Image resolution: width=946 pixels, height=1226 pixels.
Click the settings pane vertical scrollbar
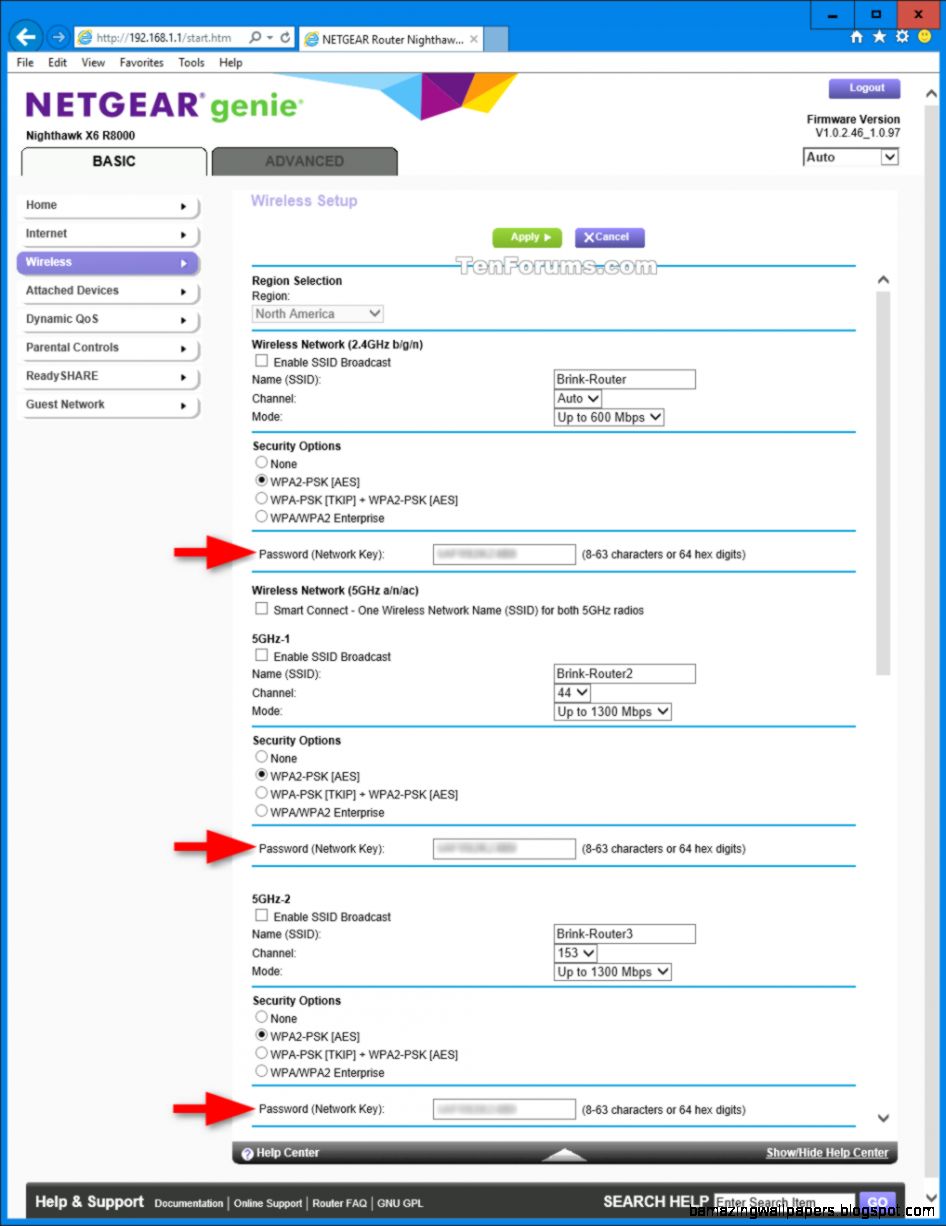coord(882,482)
